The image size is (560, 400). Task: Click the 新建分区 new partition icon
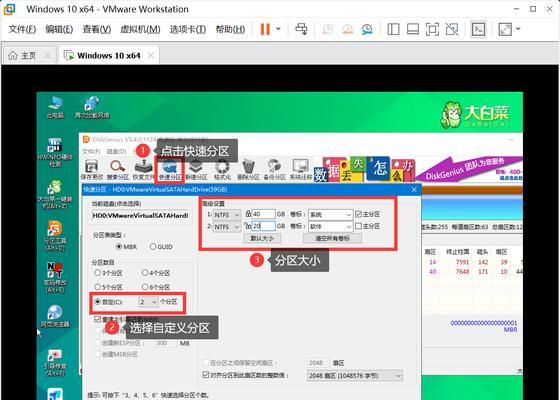pos(196,169)
